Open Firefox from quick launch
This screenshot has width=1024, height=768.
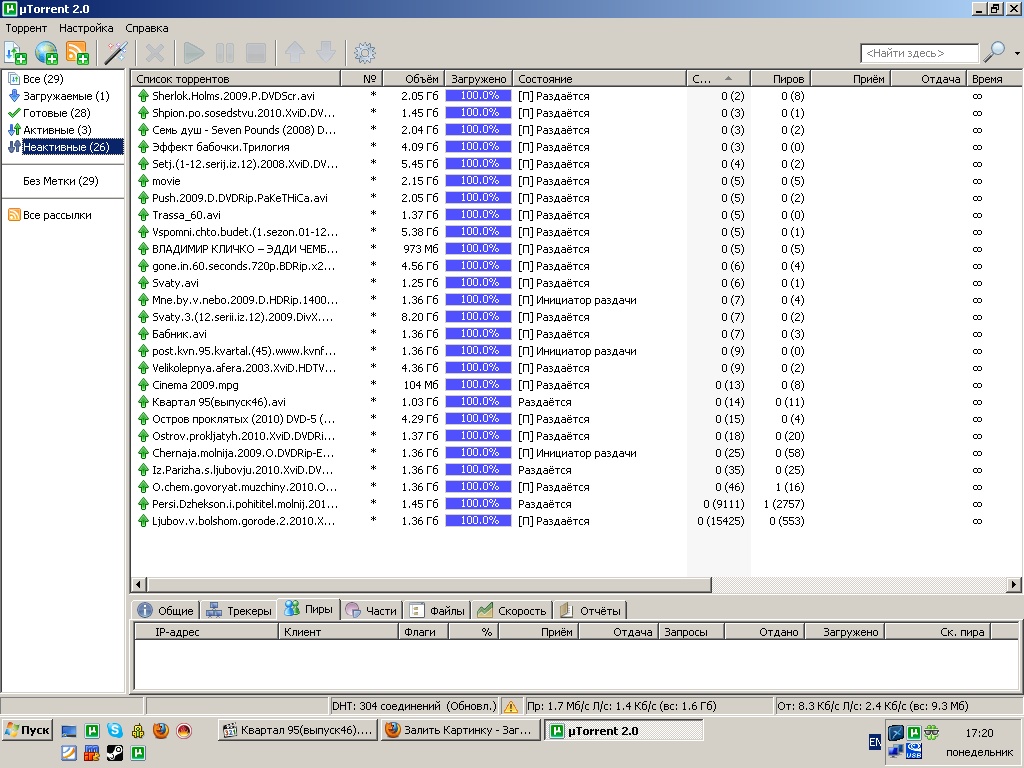161,730
